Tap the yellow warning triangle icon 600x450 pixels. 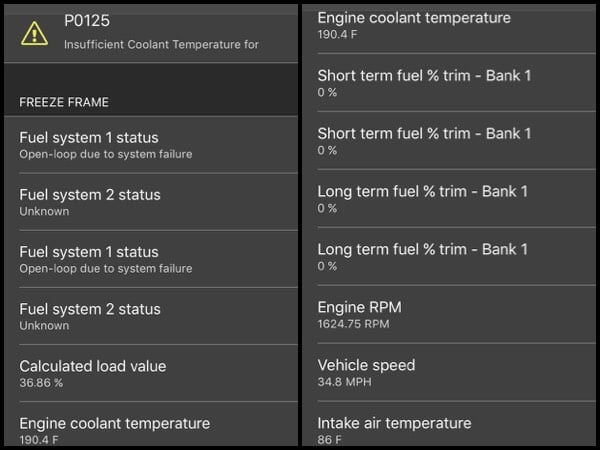point(34,33)
